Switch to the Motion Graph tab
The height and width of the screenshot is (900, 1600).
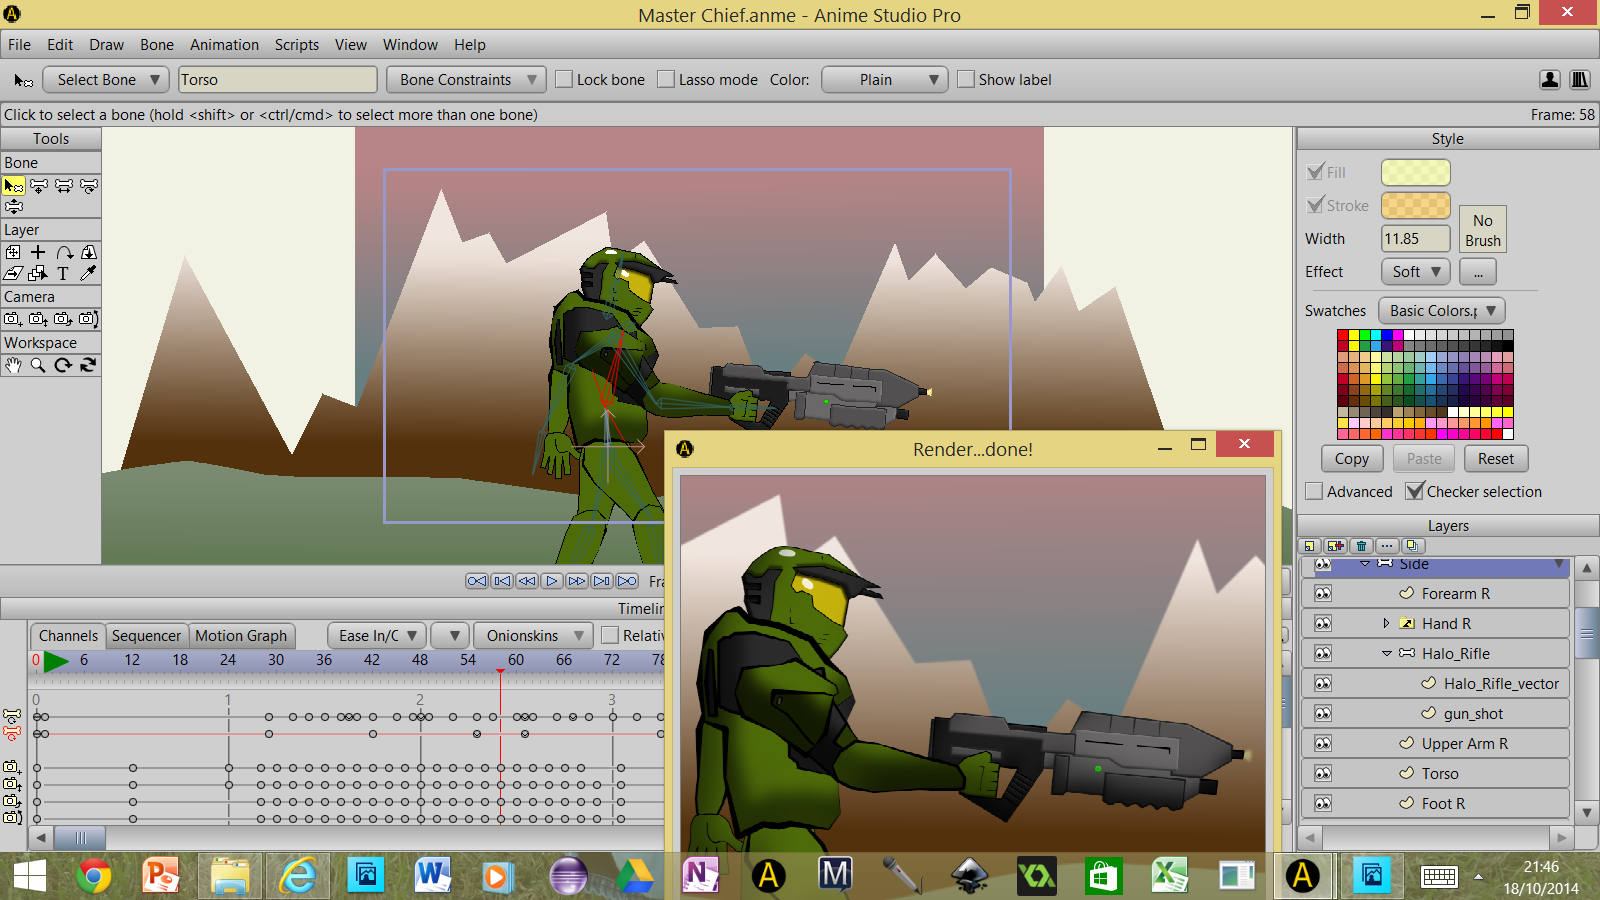pos(241,636)
